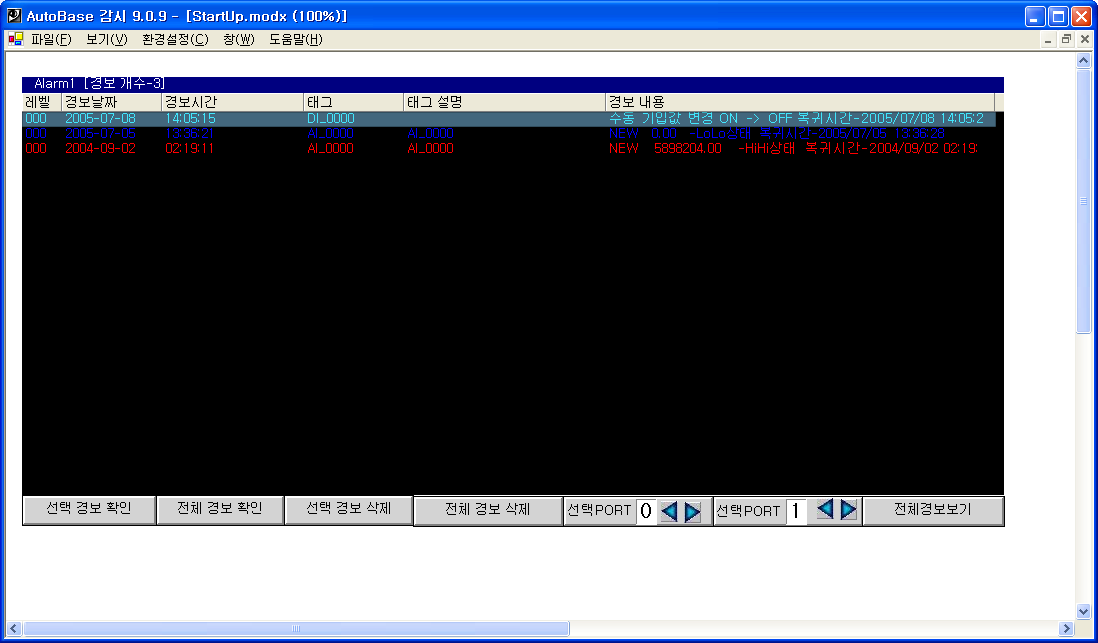This screenshot has width=1098, height=643.
Task: Select the alarm row dated 2004-09-02
Action: [508, 148]
